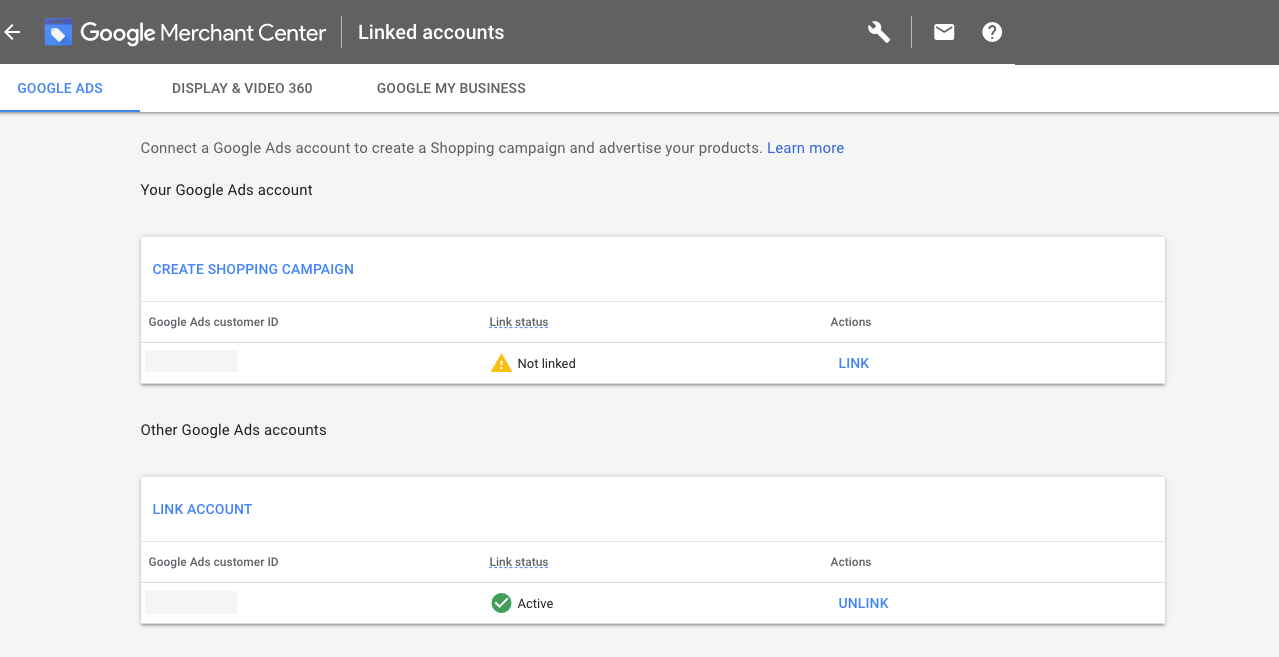This screenshot has width=1279, height=657.
Task: Switch to the Google Ads tab
Action: click(x=60, y=88)
